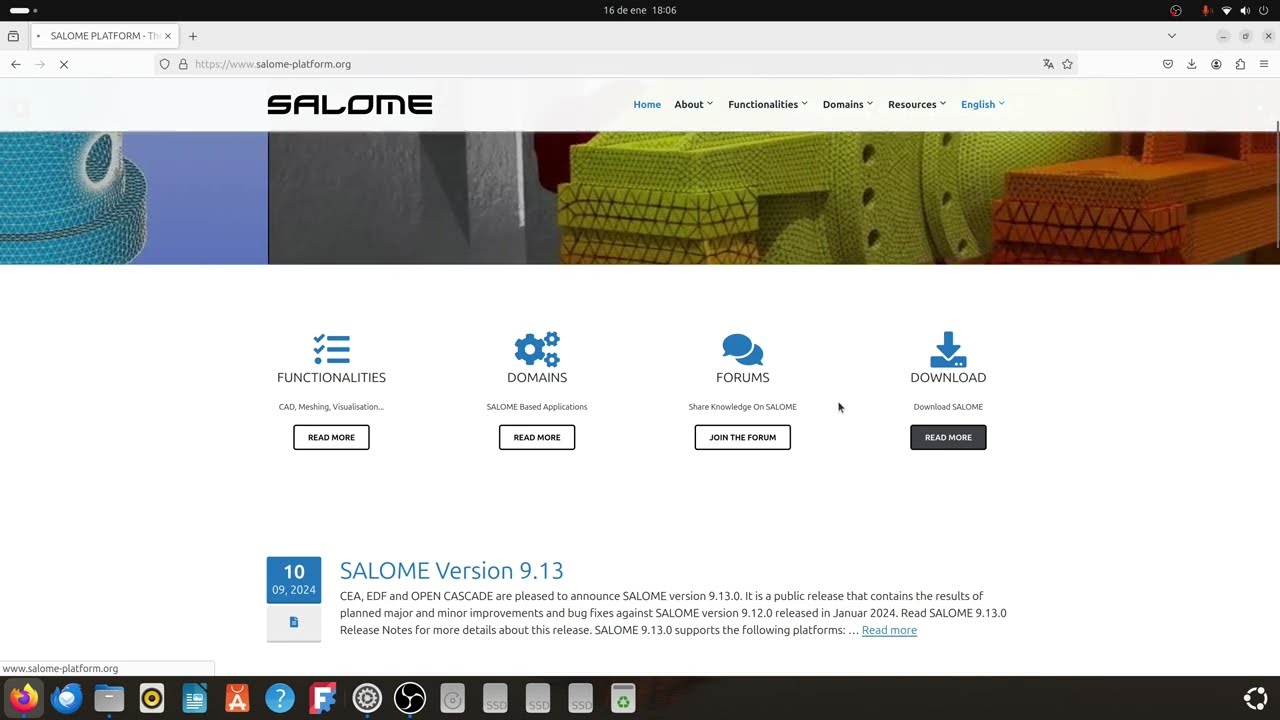1280x720 pixels.
Task: Open the system menu power icon
Action: [1263, 10]
